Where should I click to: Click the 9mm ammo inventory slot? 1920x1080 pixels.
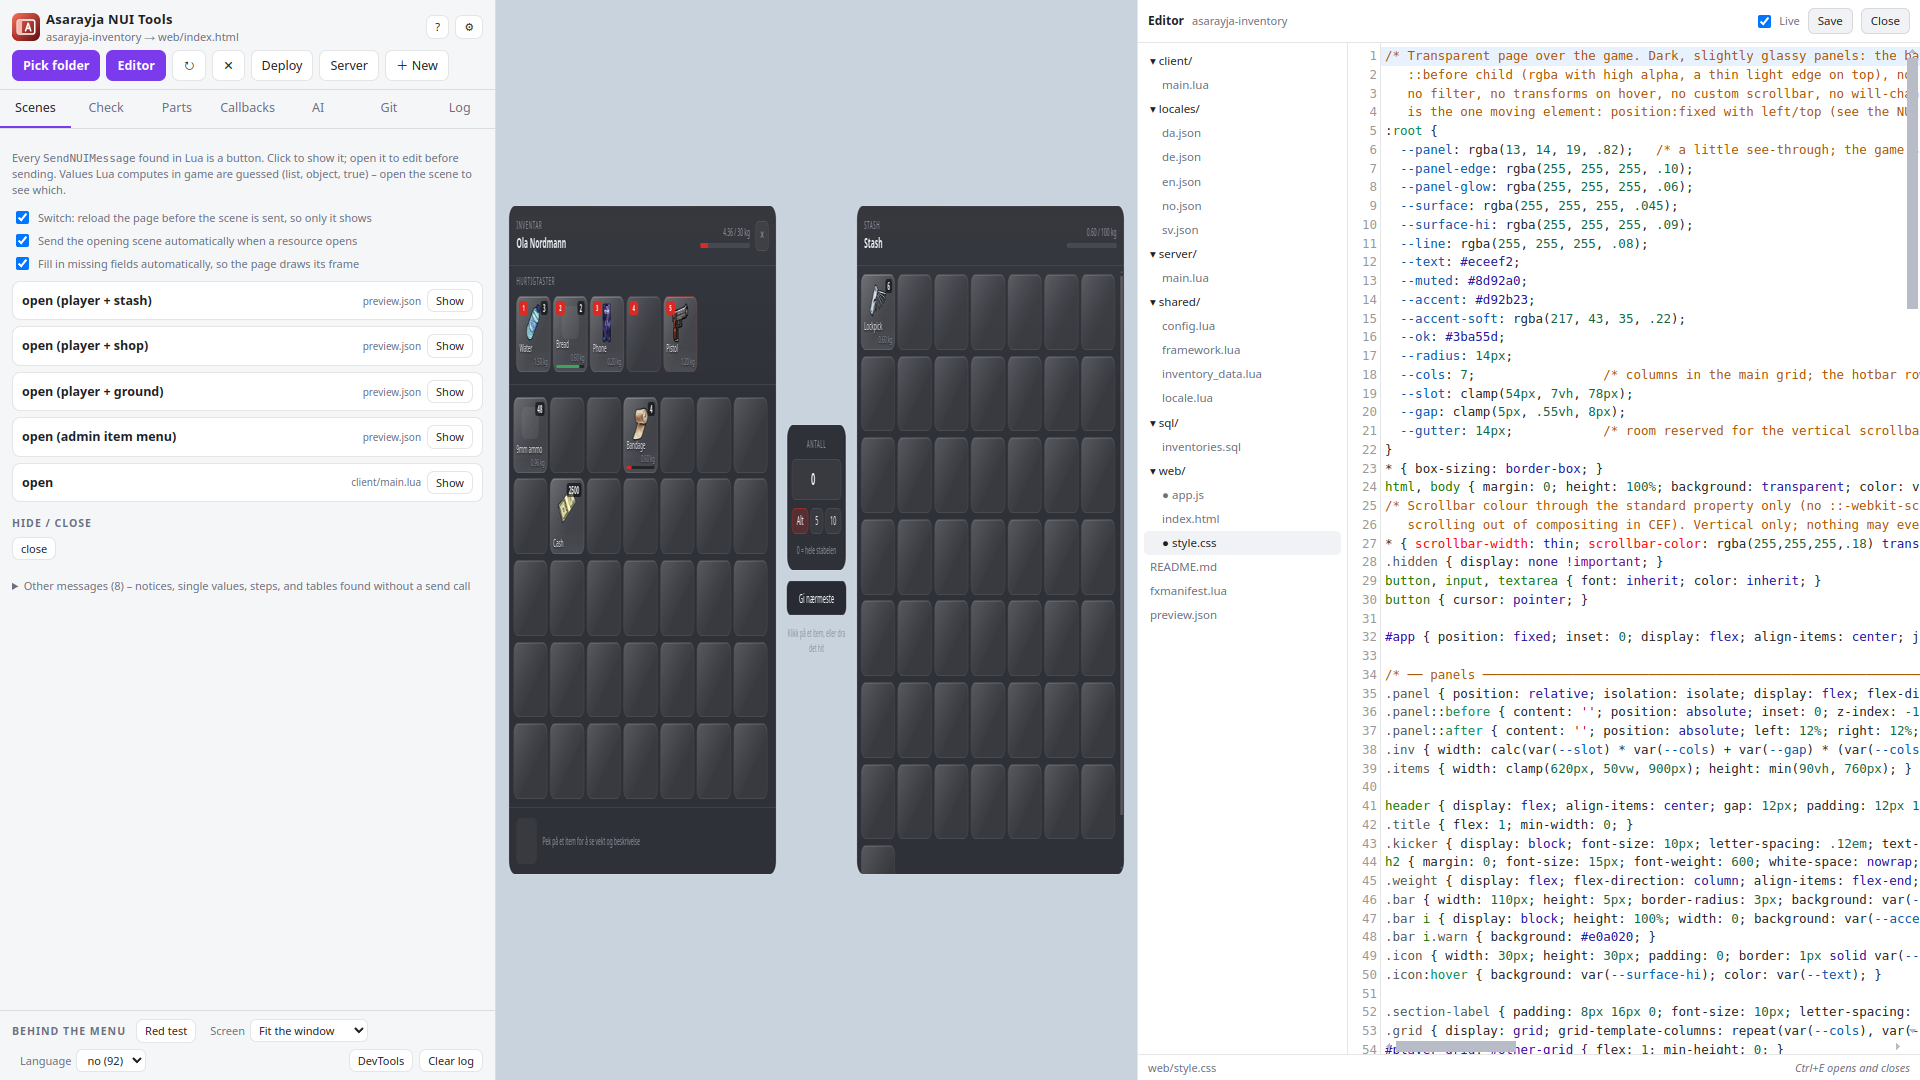530,435
